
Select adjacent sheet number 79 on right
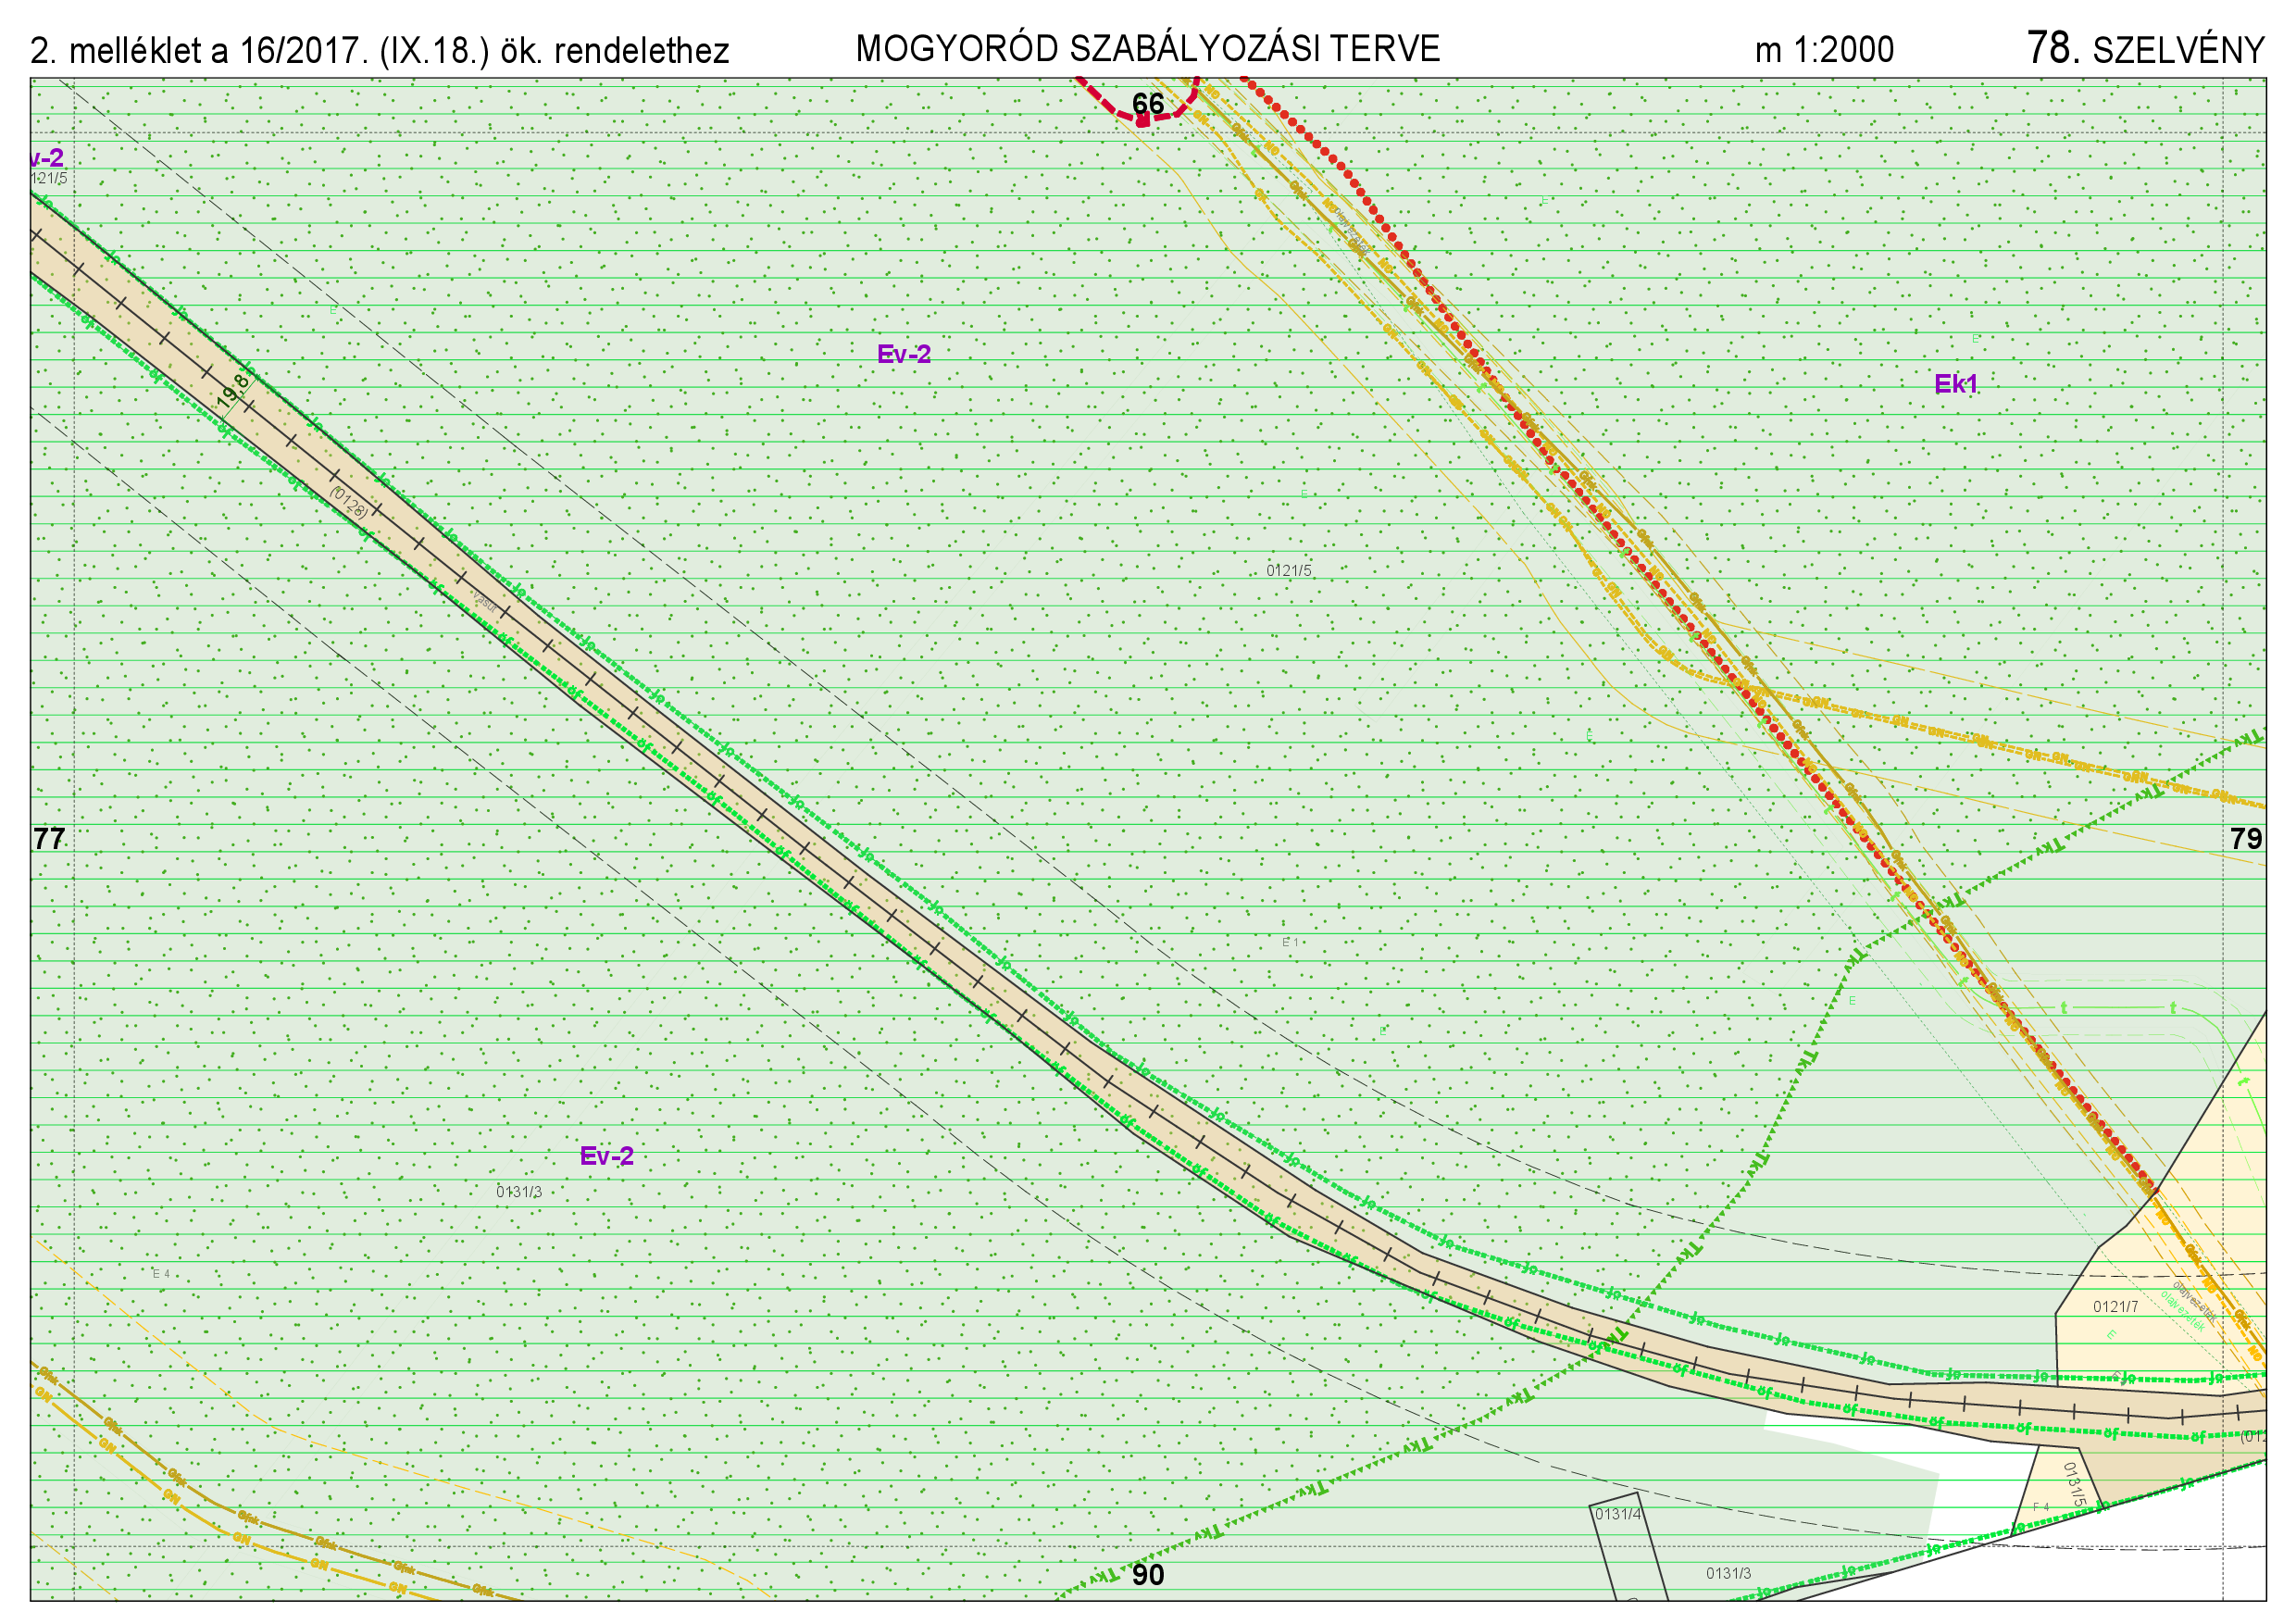(x=2245, y=838)
